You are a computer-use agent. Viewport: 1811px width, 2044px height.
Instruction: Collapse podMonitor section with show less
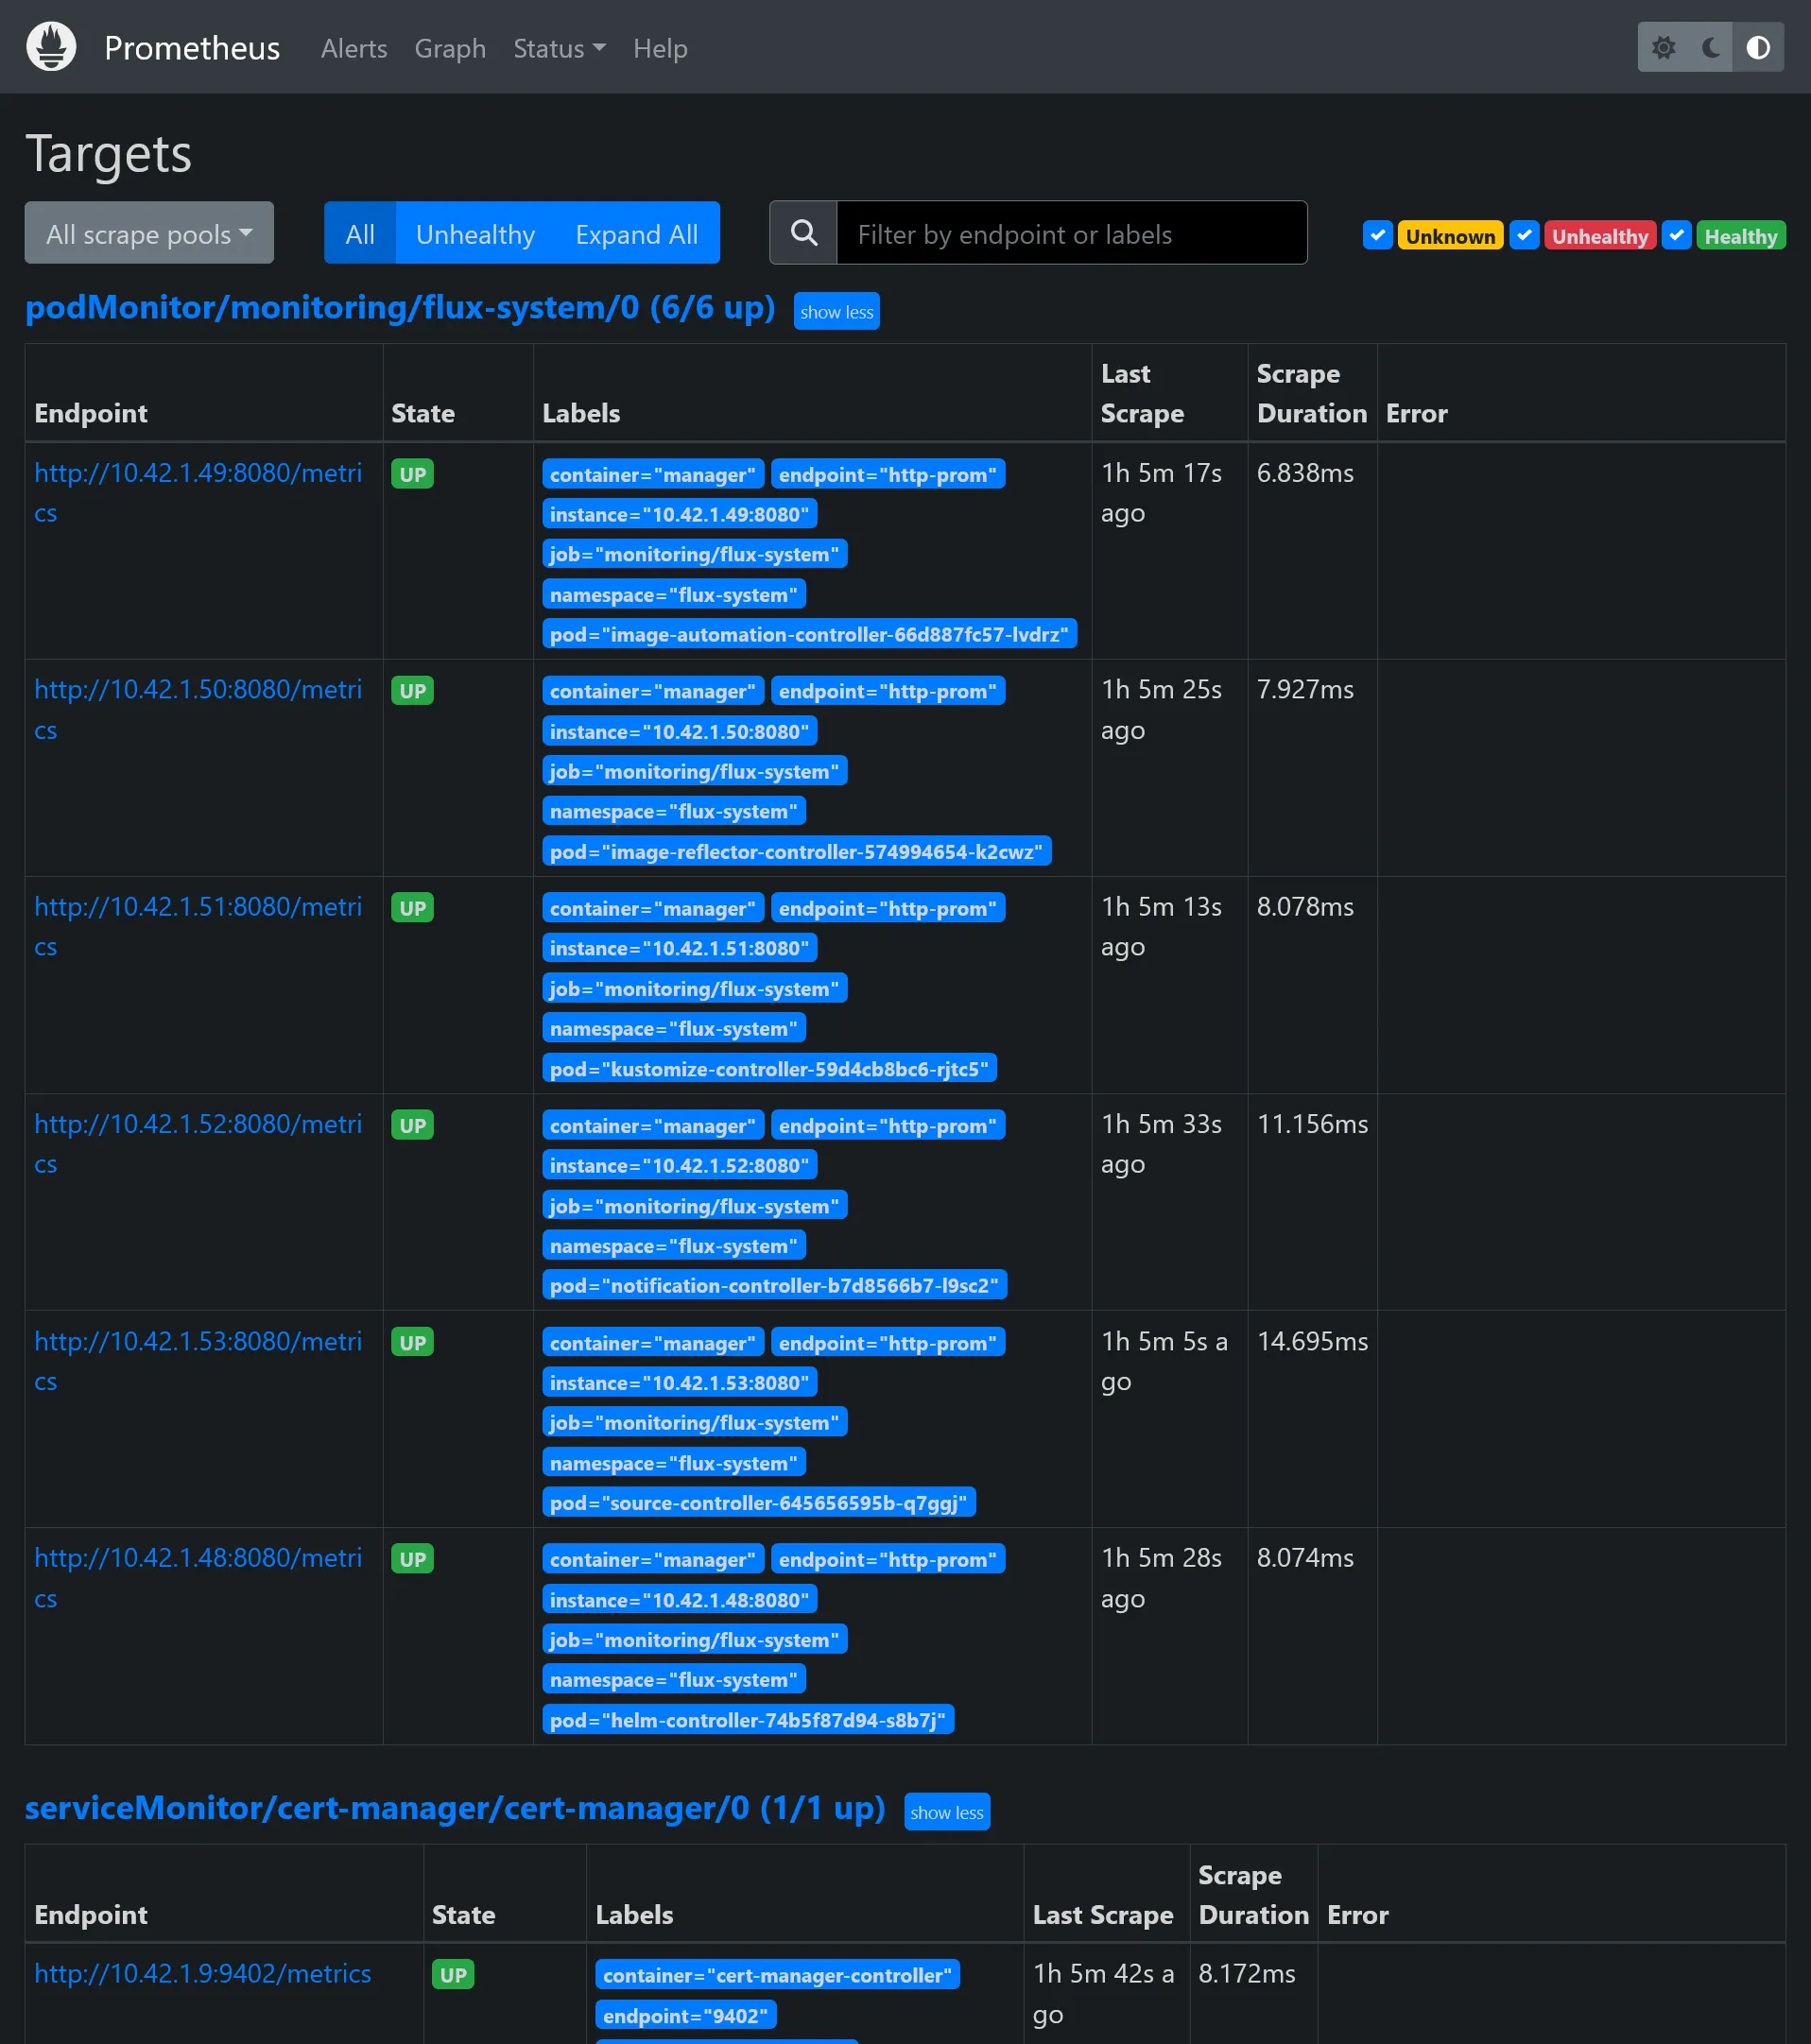(836, 311)
